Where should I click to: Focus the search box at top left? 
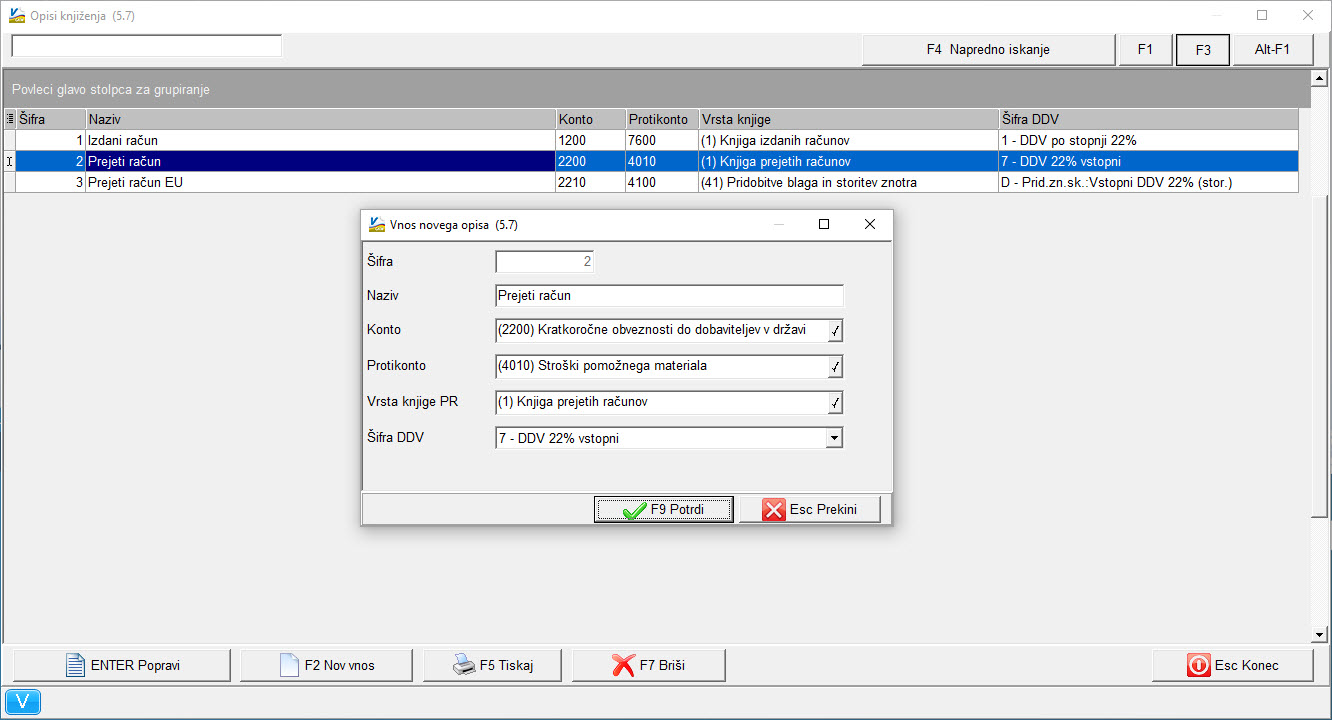click(x=147, y=46)
